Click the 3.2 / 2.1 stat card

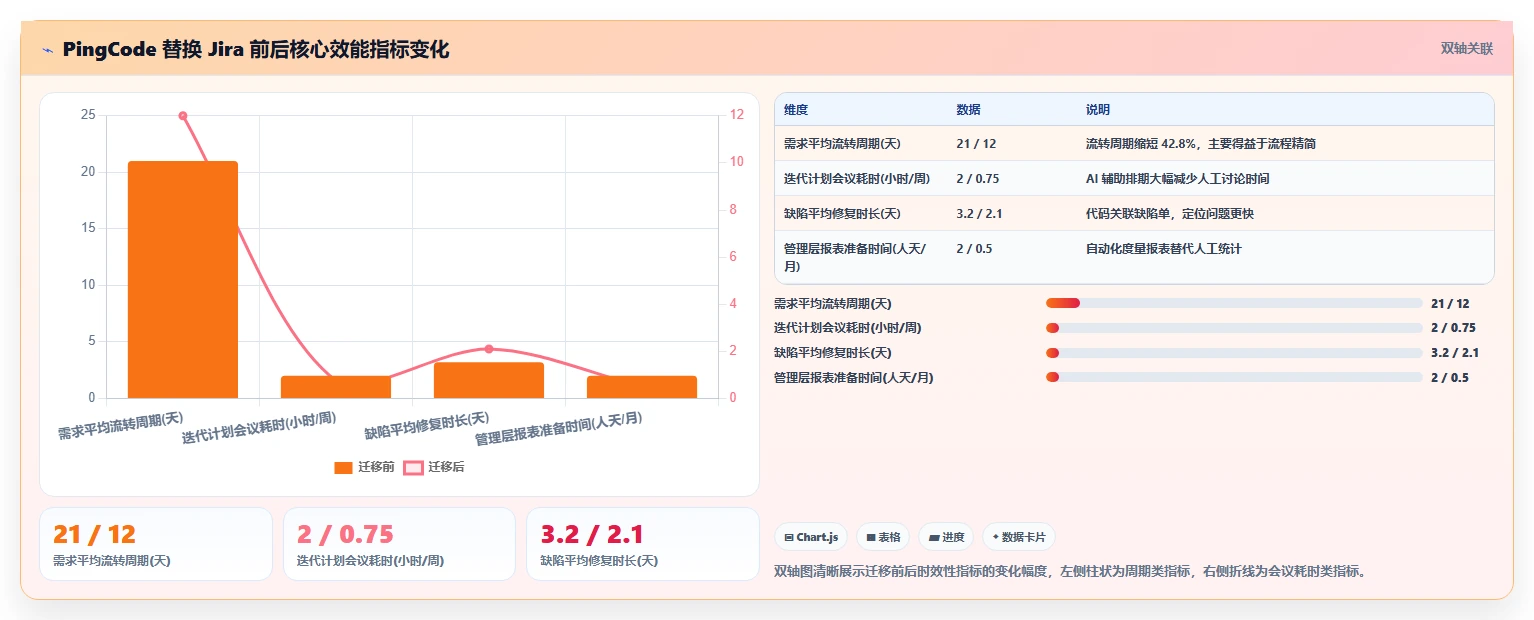click(x=643, y=544)
